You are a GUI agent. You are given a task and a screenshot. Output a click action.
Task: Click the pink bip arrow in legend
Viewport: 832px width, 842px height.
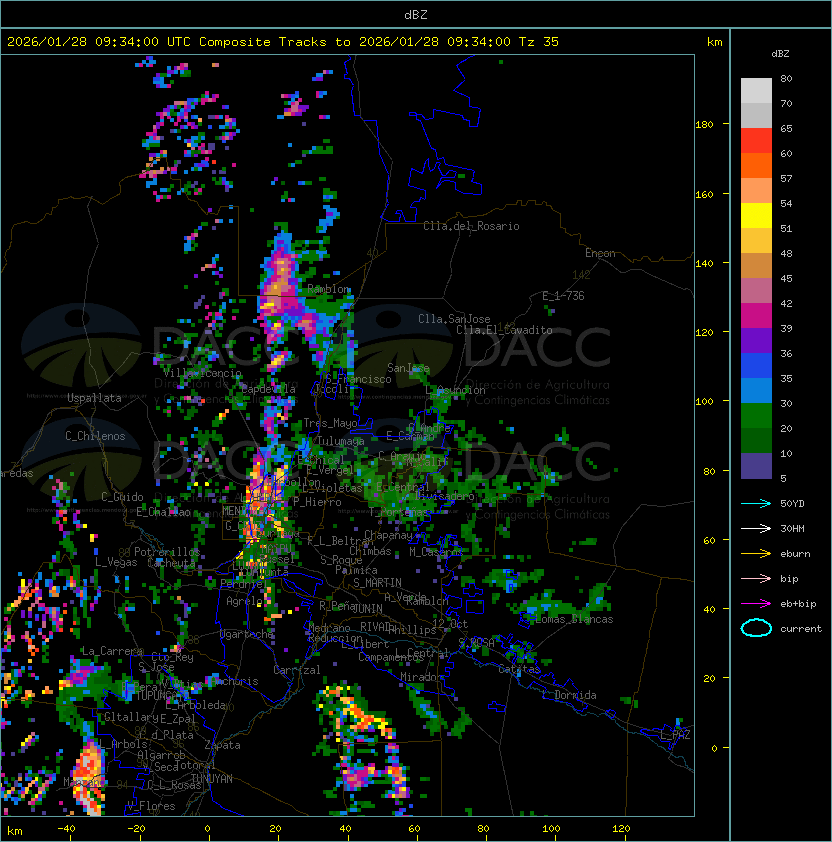pos(756,578)
